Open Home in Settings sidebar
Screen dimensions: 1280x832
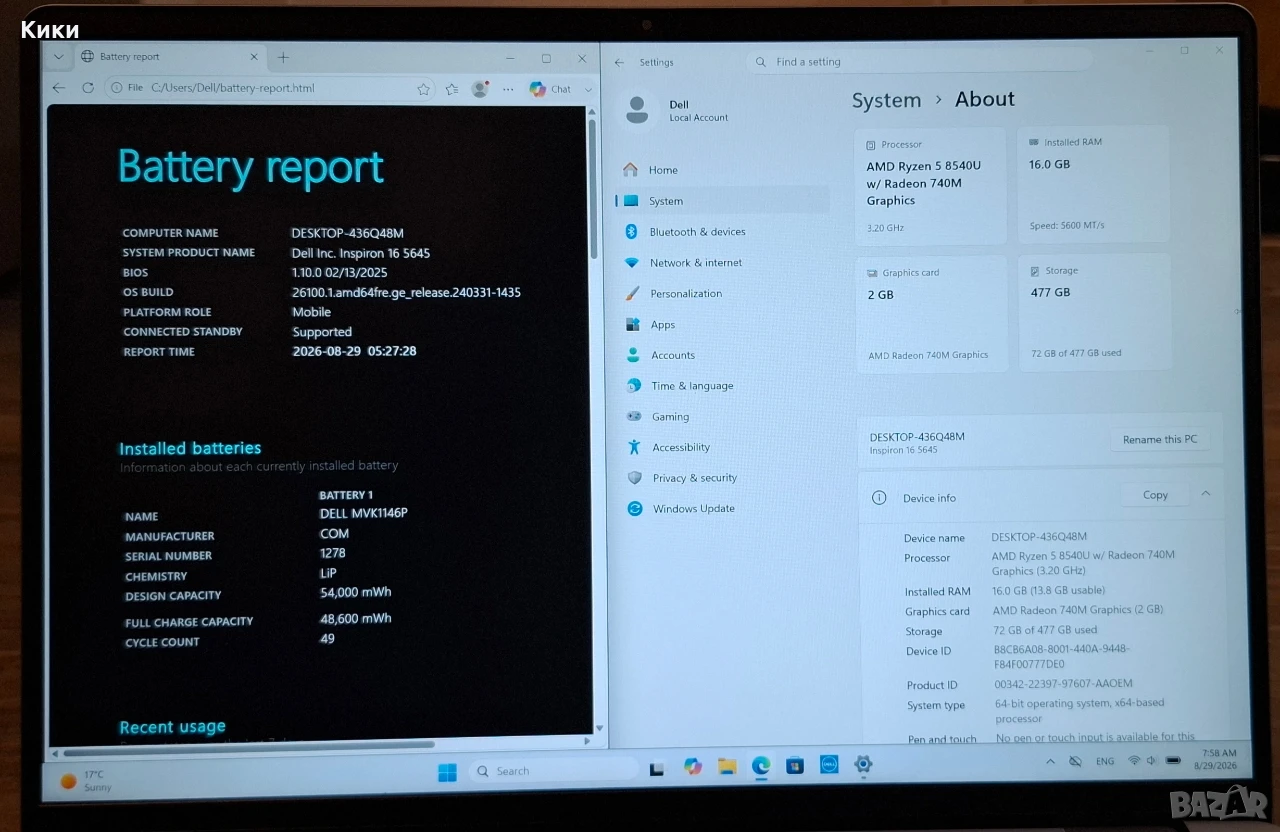tap(722, 170)
